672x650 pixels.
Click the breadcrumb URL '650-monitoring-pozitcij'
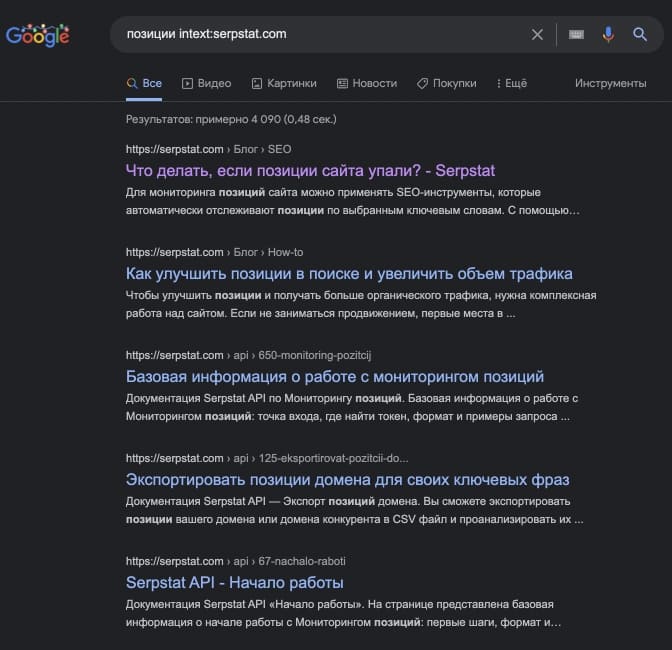pyautogui.click(x=249, y=355)
